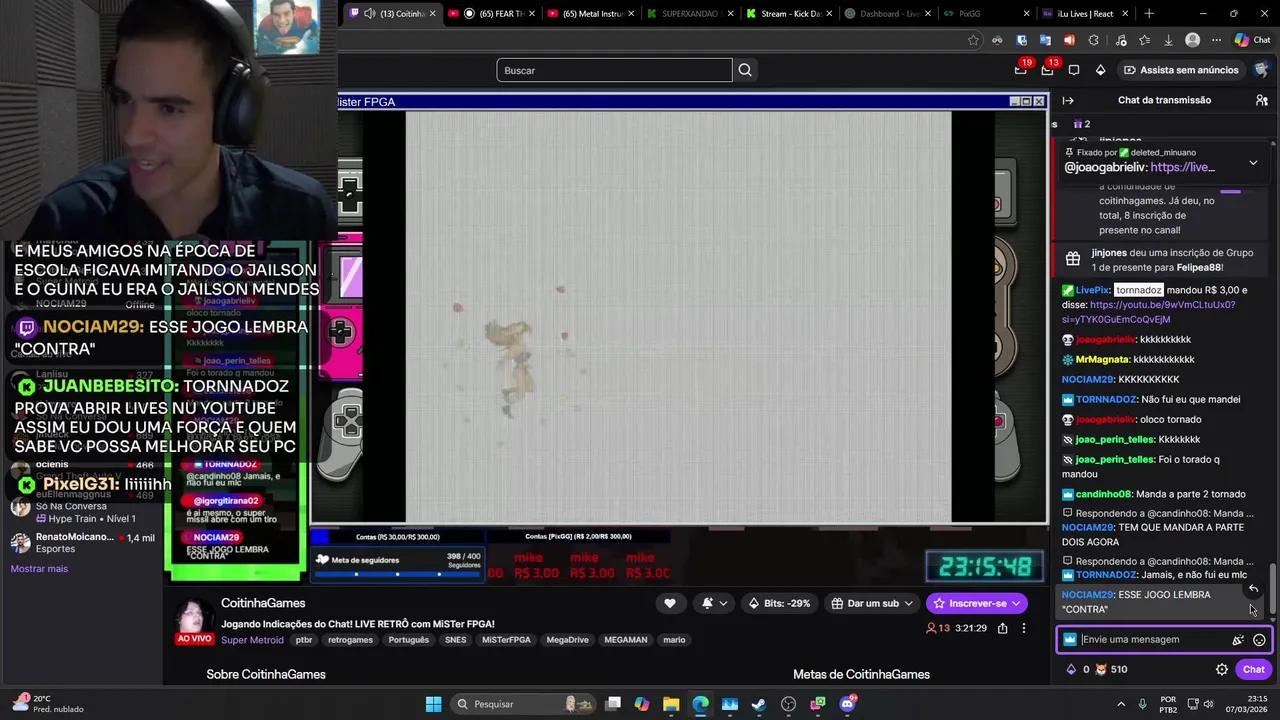1280x720 pixels.
Task: Expand the pinned message chevron
Action: (x=1253, y=162)
